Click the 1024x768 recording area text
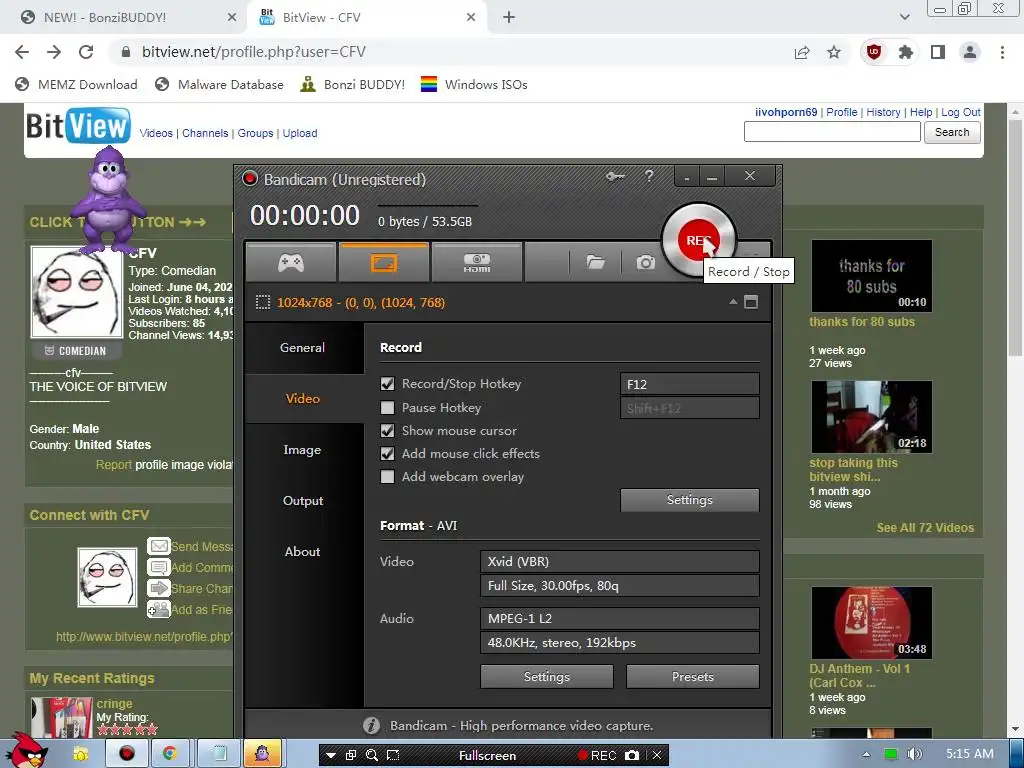Screen dimensions: 1024x768 click(361, 302)
